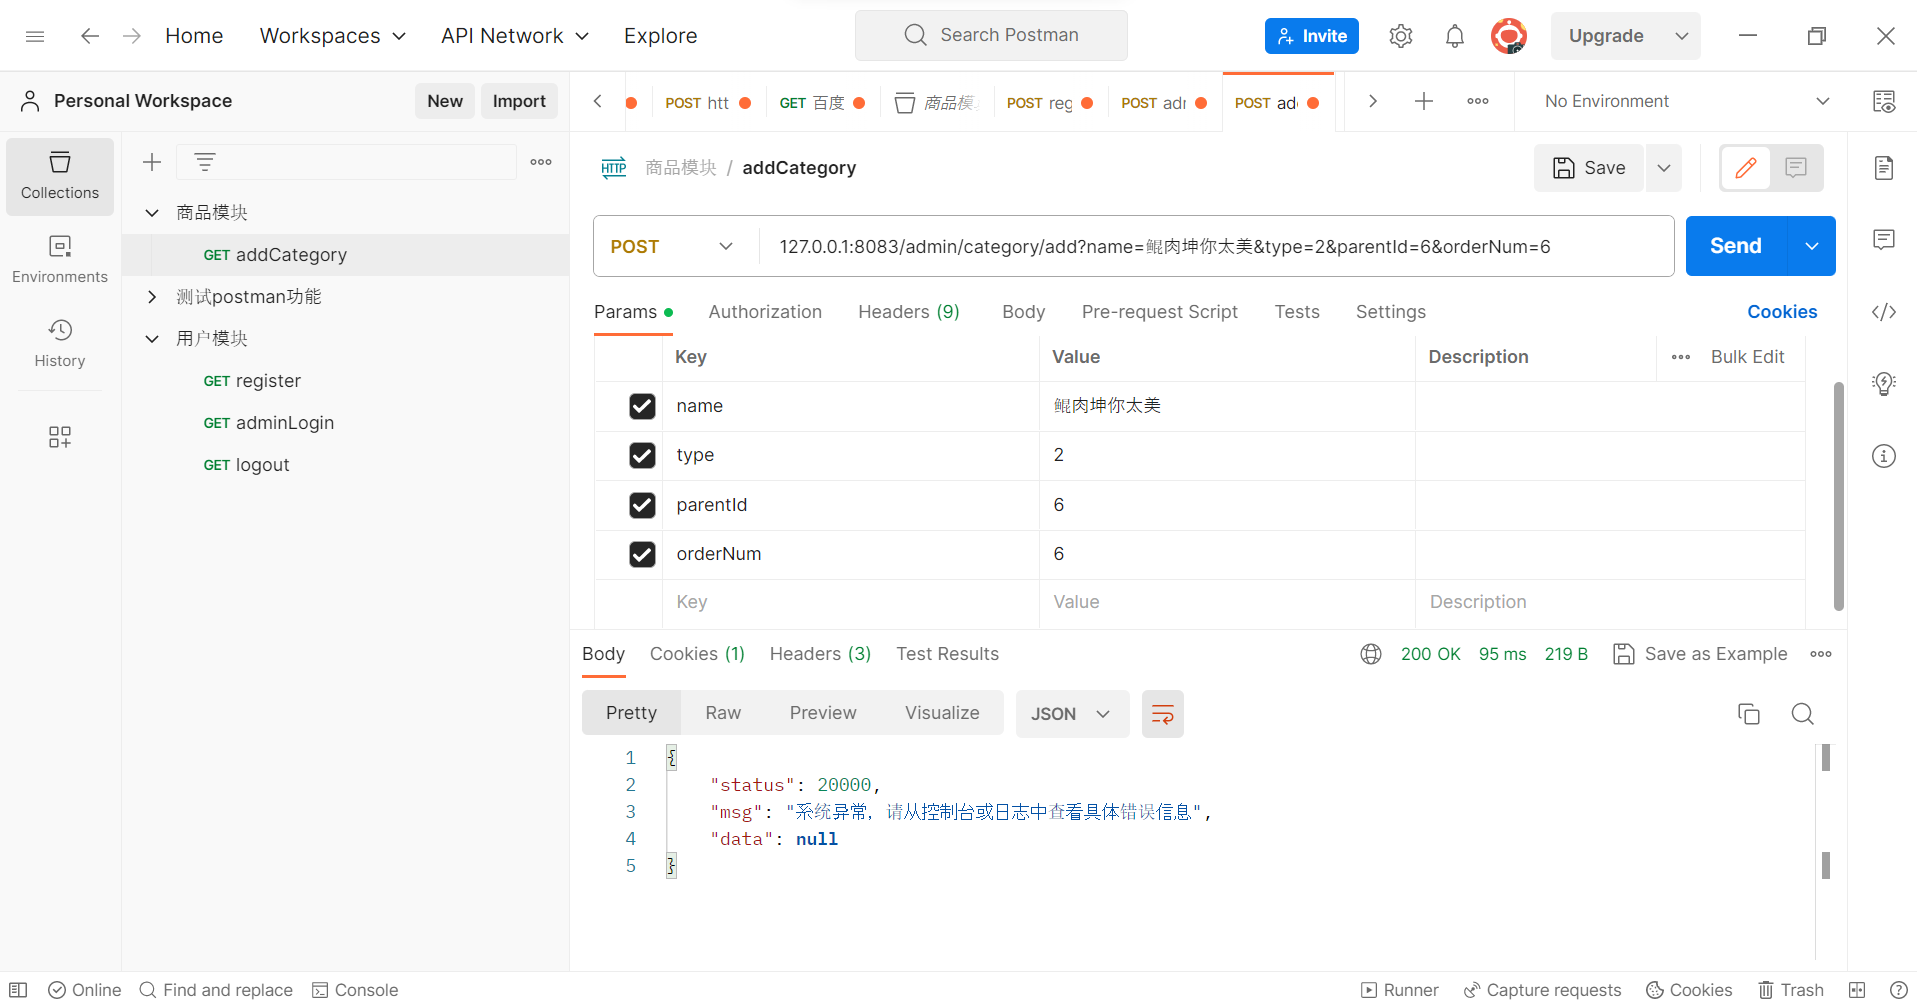Open the API Network dropdown
This screenshot has width=1917, height=1000.
(515, 36)
